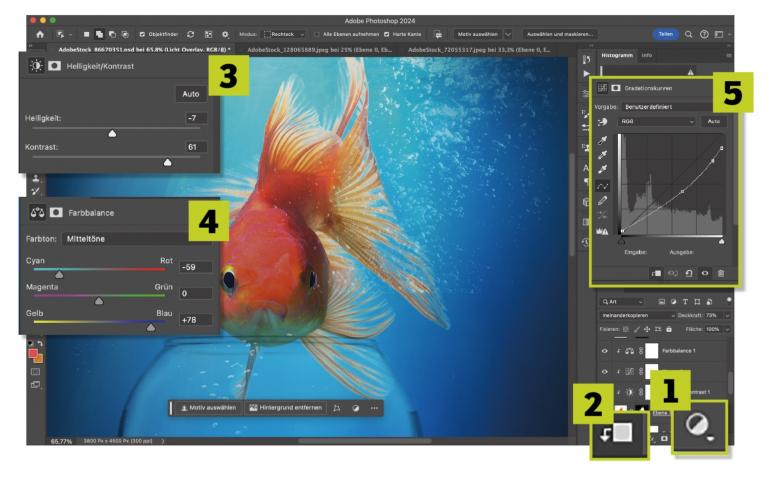Lock all layer attributes padlock icon
The height and width of the screenshot is (487, 770).
tap(669, 329)
